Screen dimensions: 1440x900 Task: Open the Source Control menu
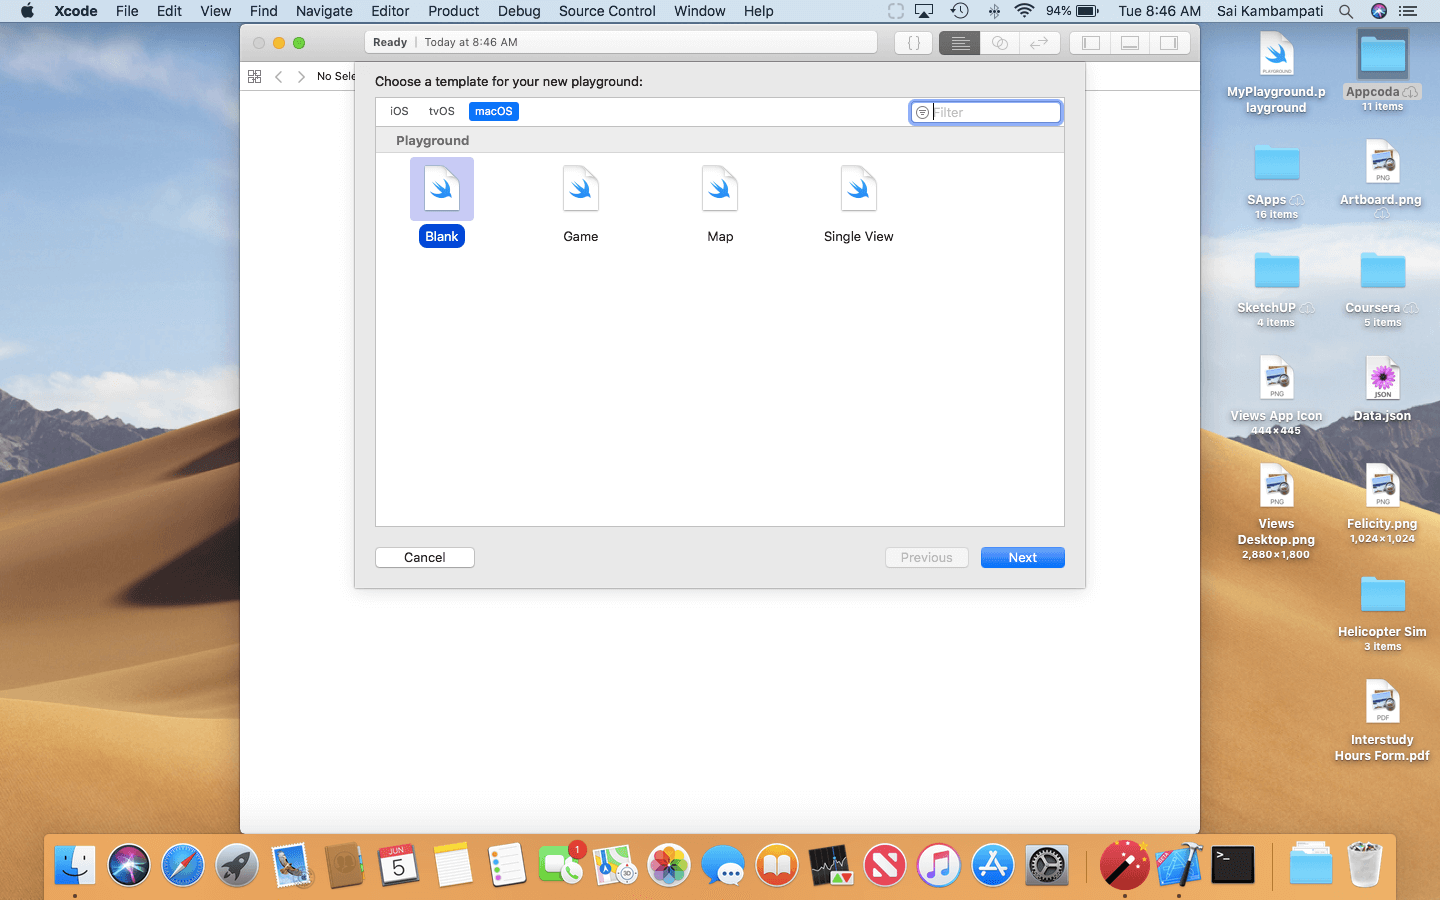[x=607, y=11]
